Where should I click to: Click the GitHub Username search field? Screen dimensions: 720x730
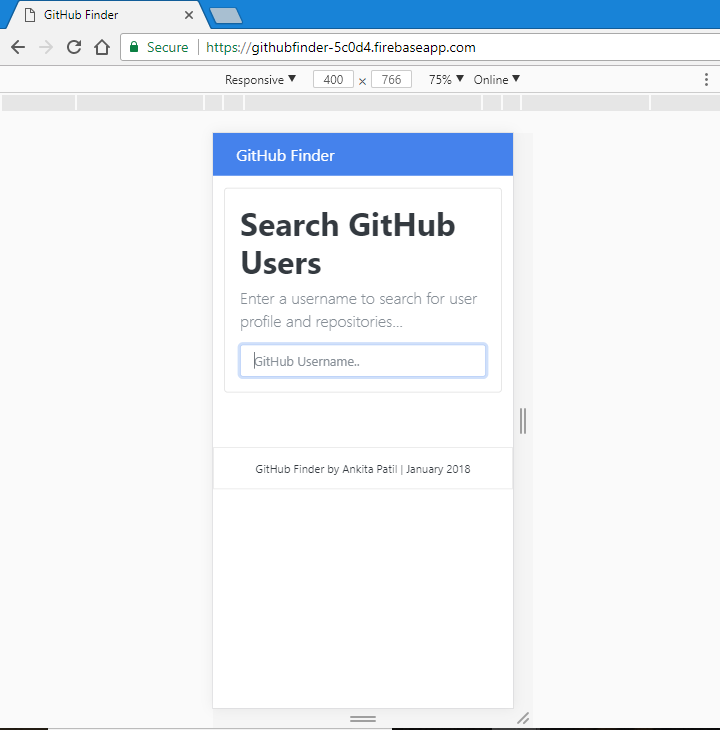(363, 361)
